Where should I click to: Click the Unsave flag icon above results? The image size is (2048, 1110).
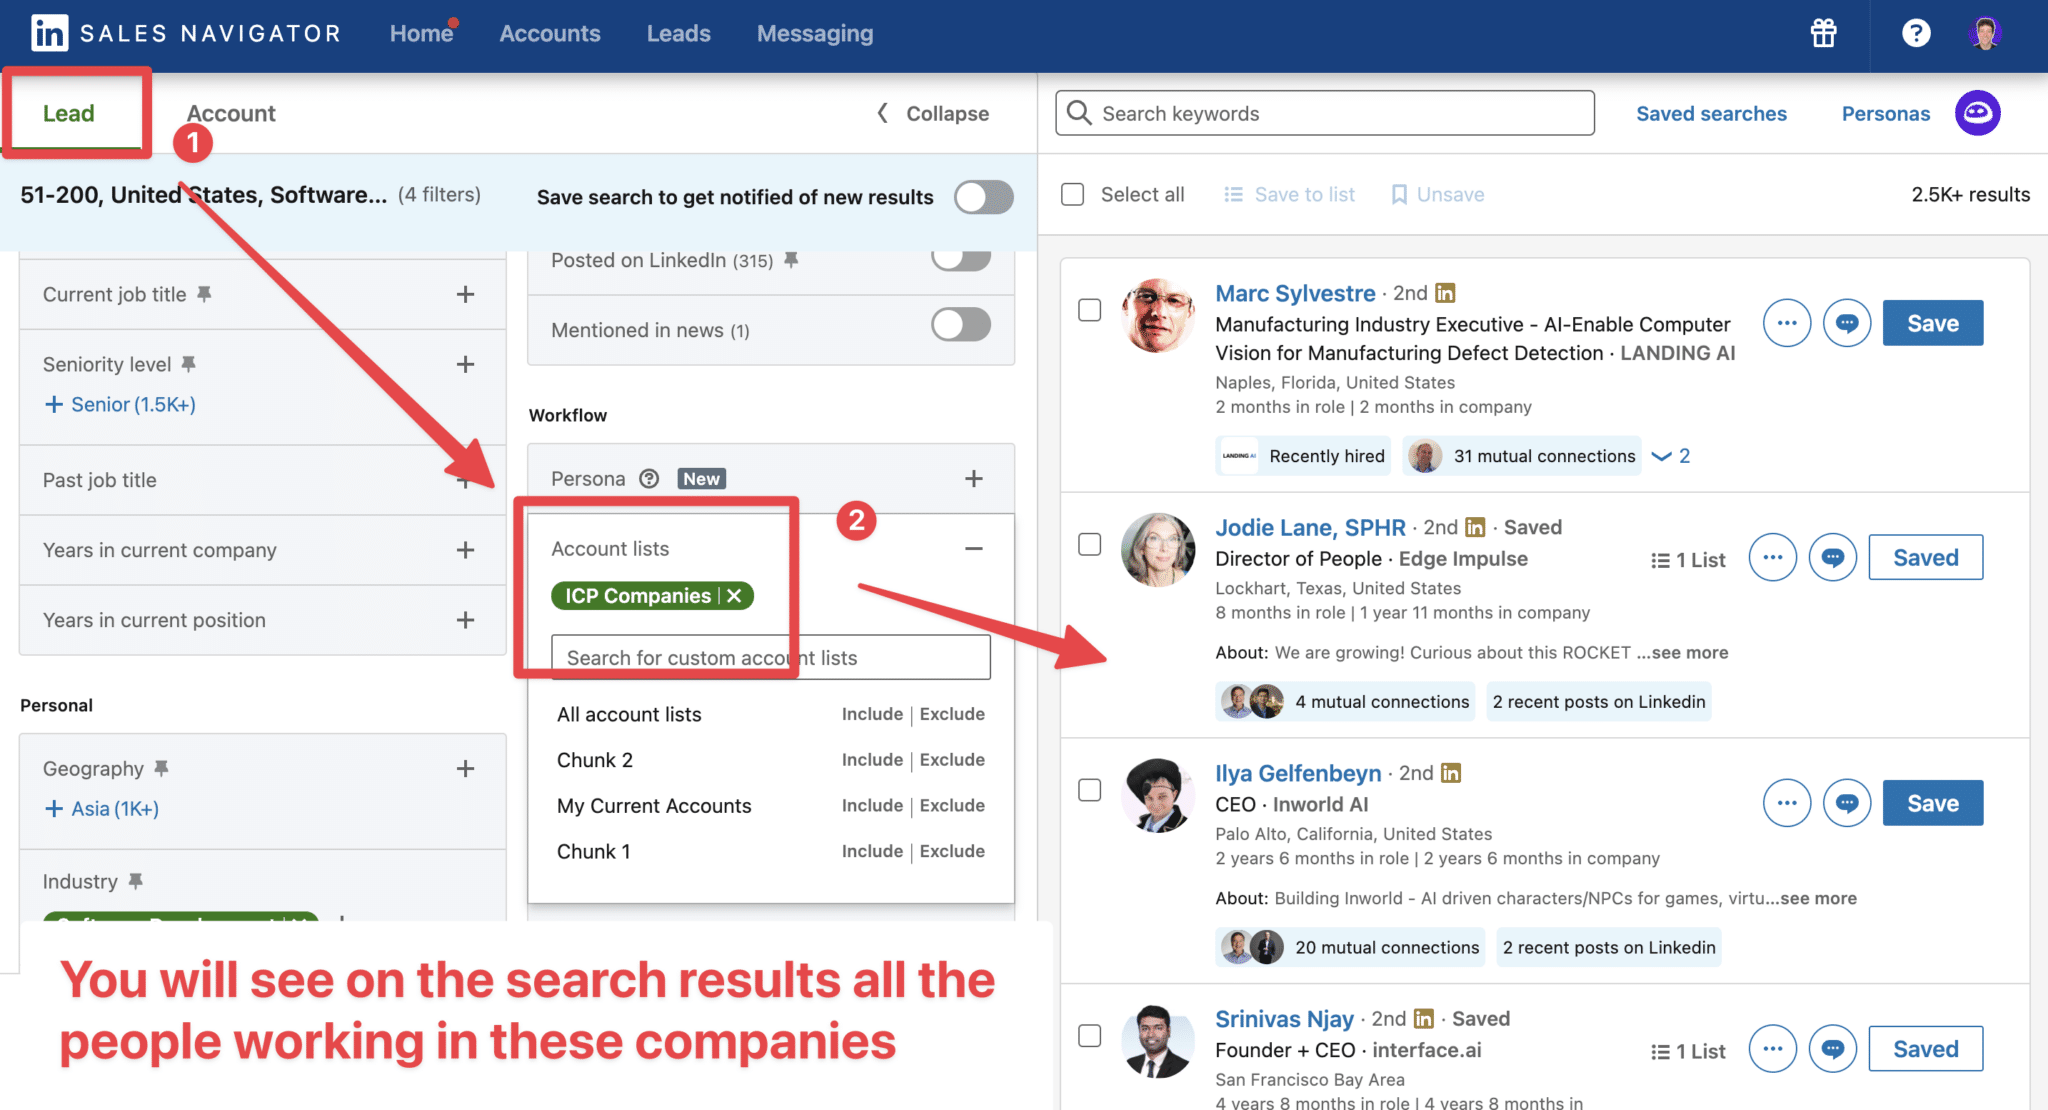click(x=1400, y=194)
